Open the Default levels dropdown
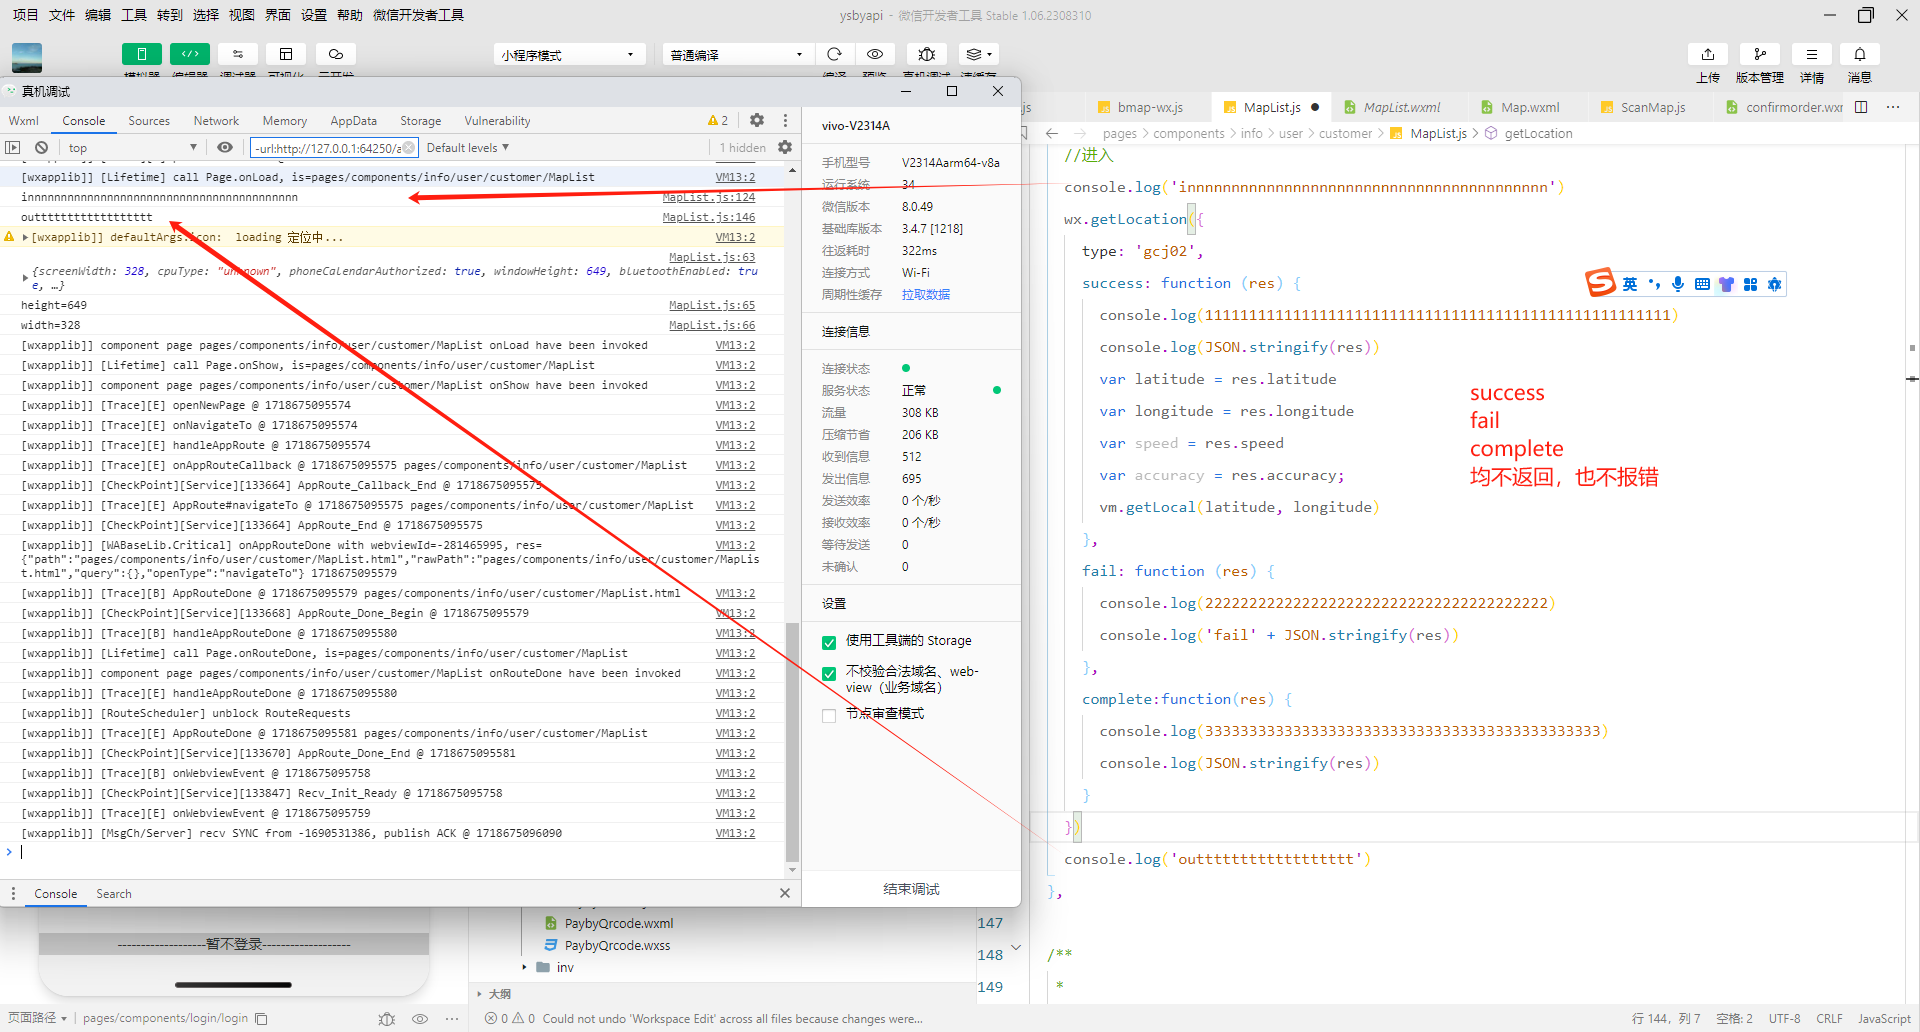Image resolution: width=1920 pixels, height=1032 pixels. [467, 148]
